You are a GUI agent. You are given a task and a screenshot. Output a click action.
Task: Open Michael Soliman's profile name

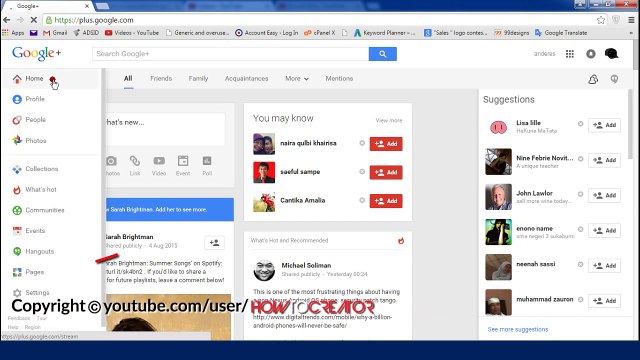point(306,265)
